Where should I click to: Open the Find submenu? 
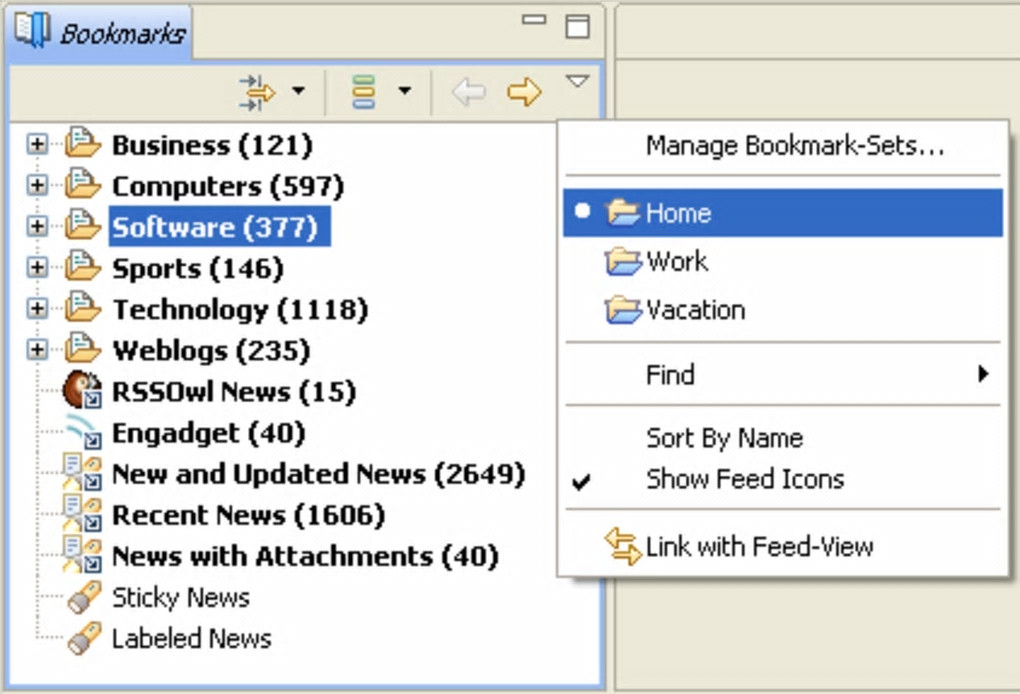pos(783,375)
